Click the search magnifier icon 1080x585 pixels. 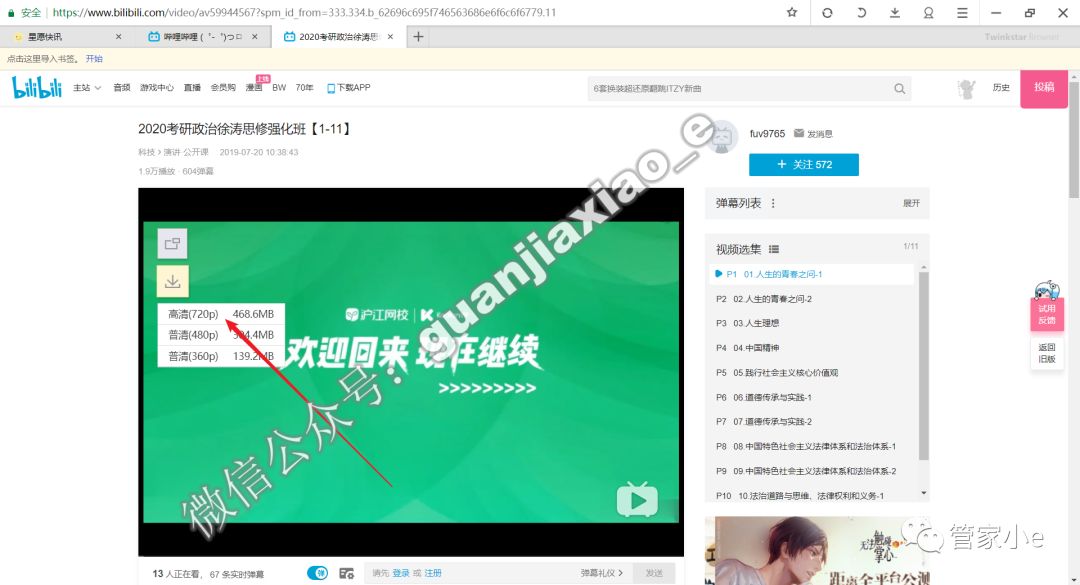pyautogui.click(x=899, y=88)
